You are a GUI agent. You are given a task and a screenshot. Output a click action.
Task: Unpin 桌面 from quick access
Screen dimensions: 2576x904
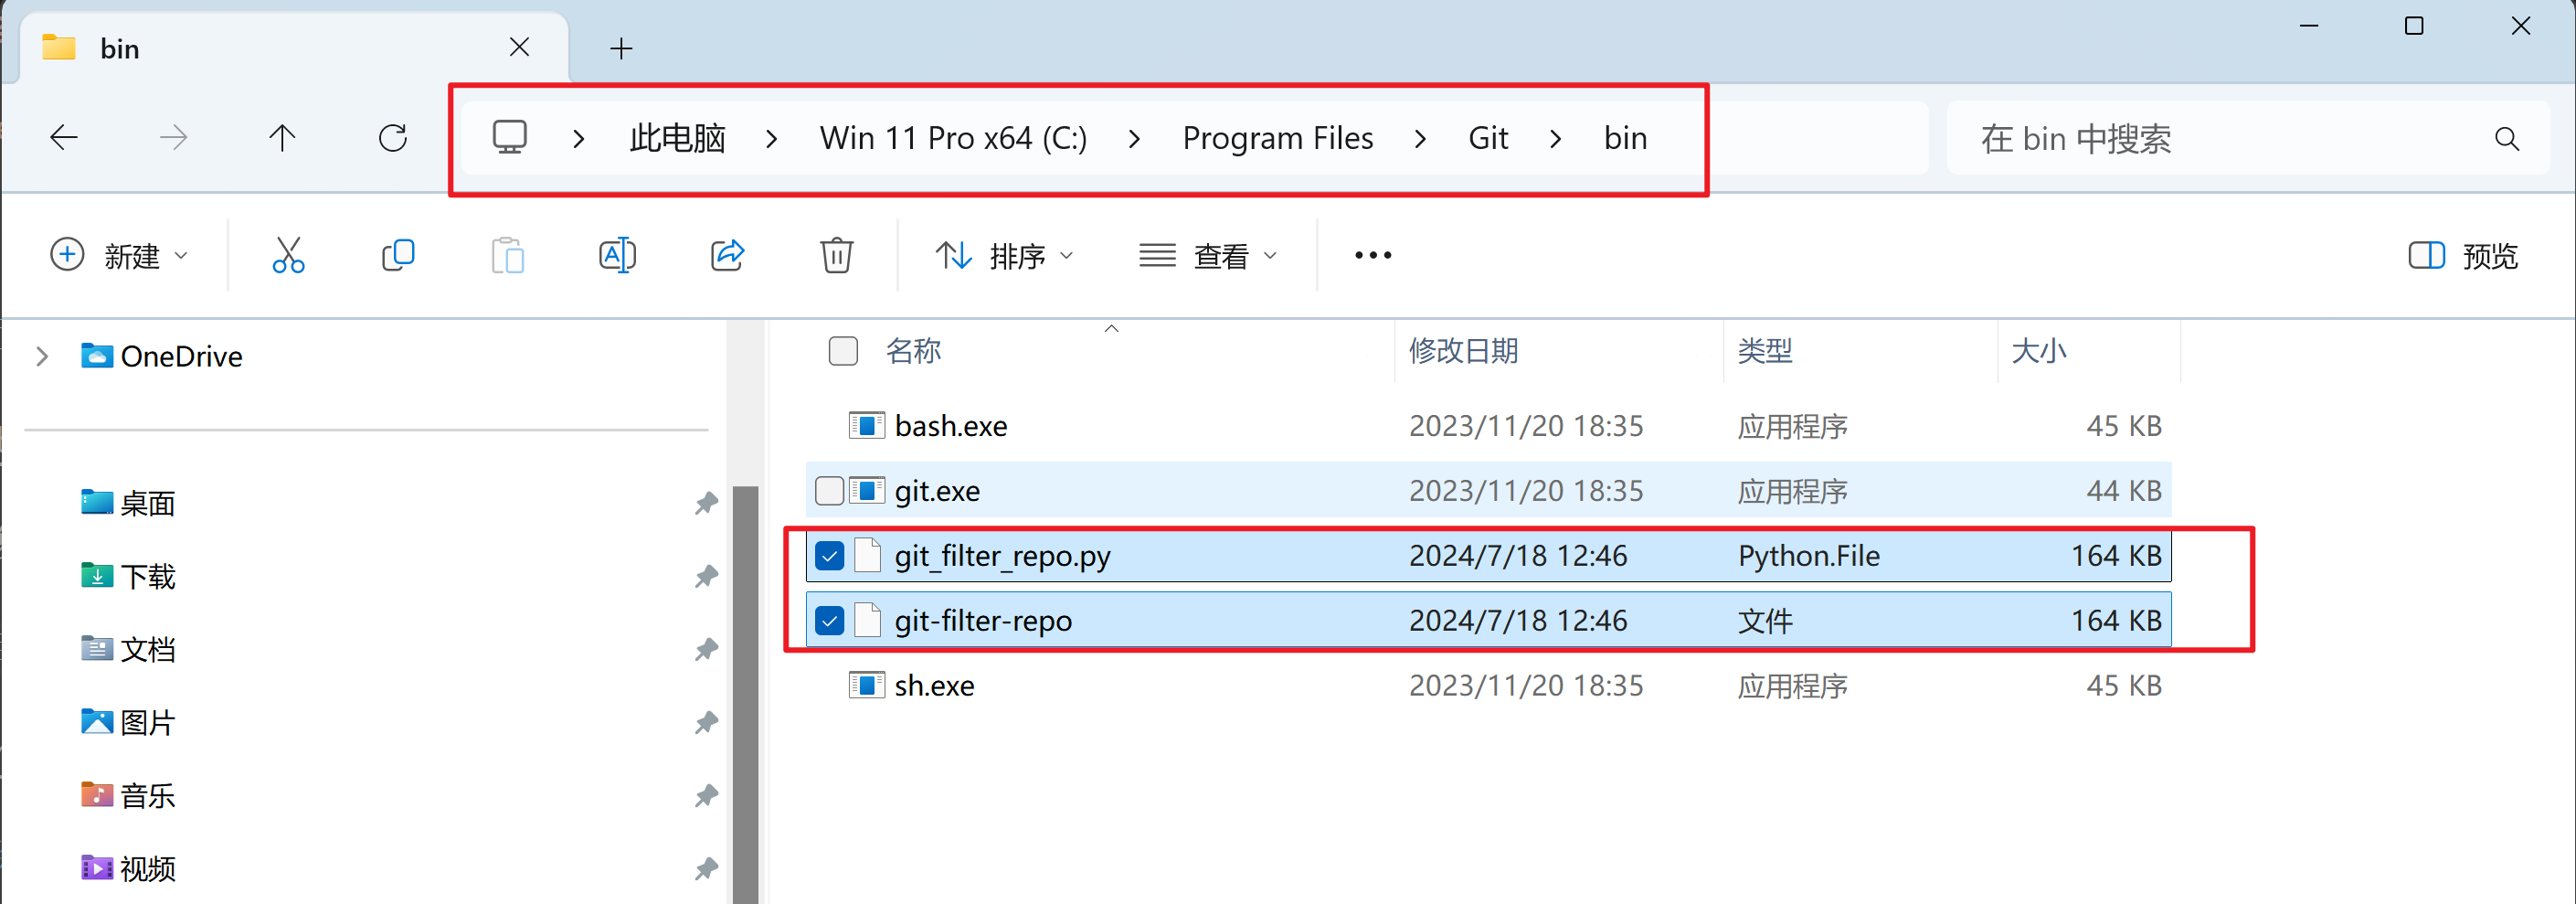tap(706, 503)
